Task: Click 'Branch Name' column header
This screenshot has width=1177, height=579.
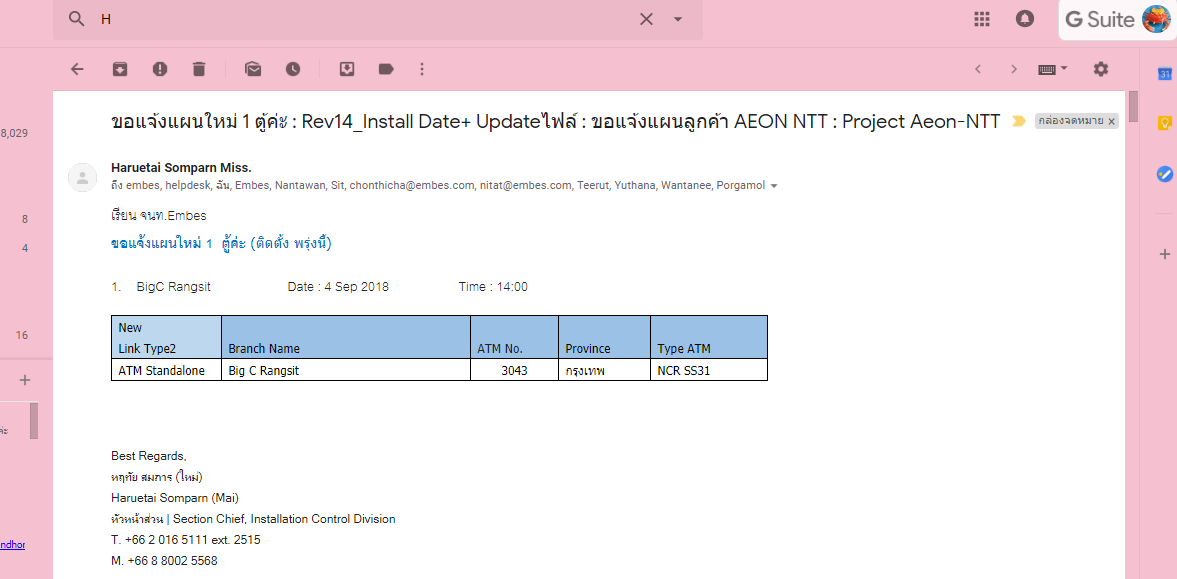Action: tap(346, 337)
